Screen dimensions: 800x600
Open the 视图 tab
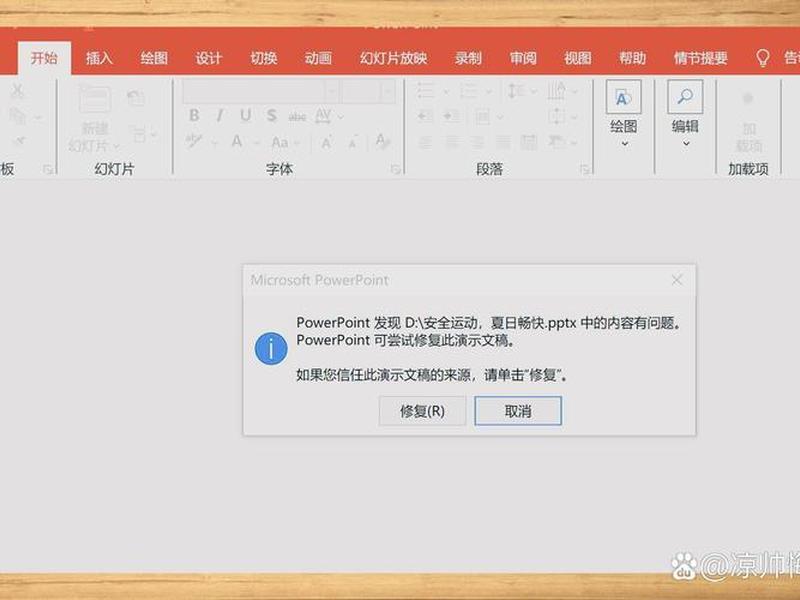[x=578, y=58]
